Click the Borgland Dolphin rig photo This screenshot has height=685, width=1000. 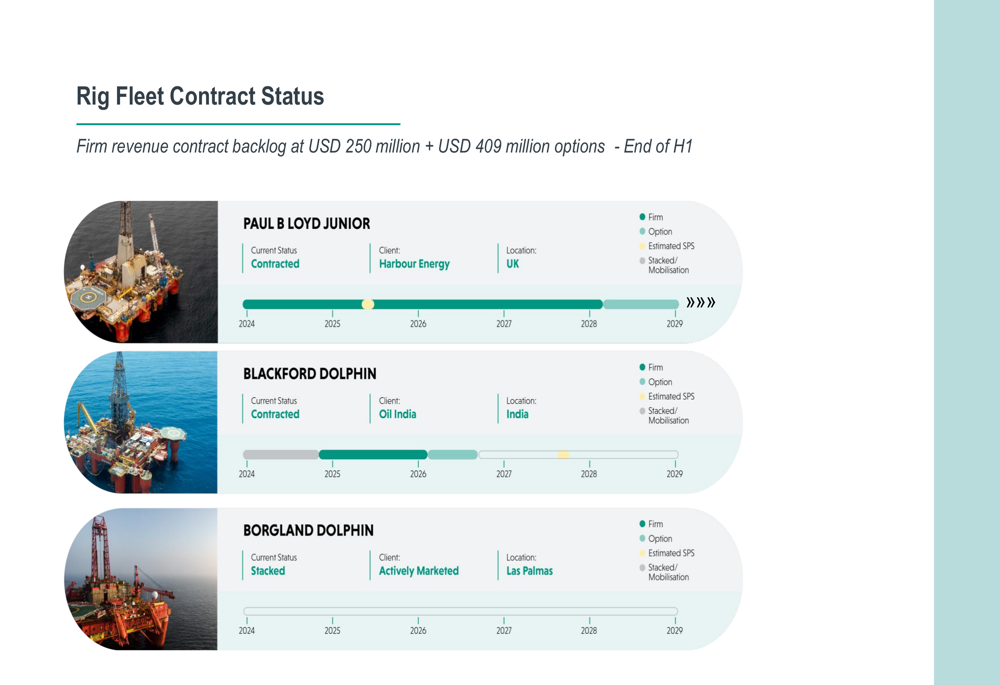click(141, 579)
